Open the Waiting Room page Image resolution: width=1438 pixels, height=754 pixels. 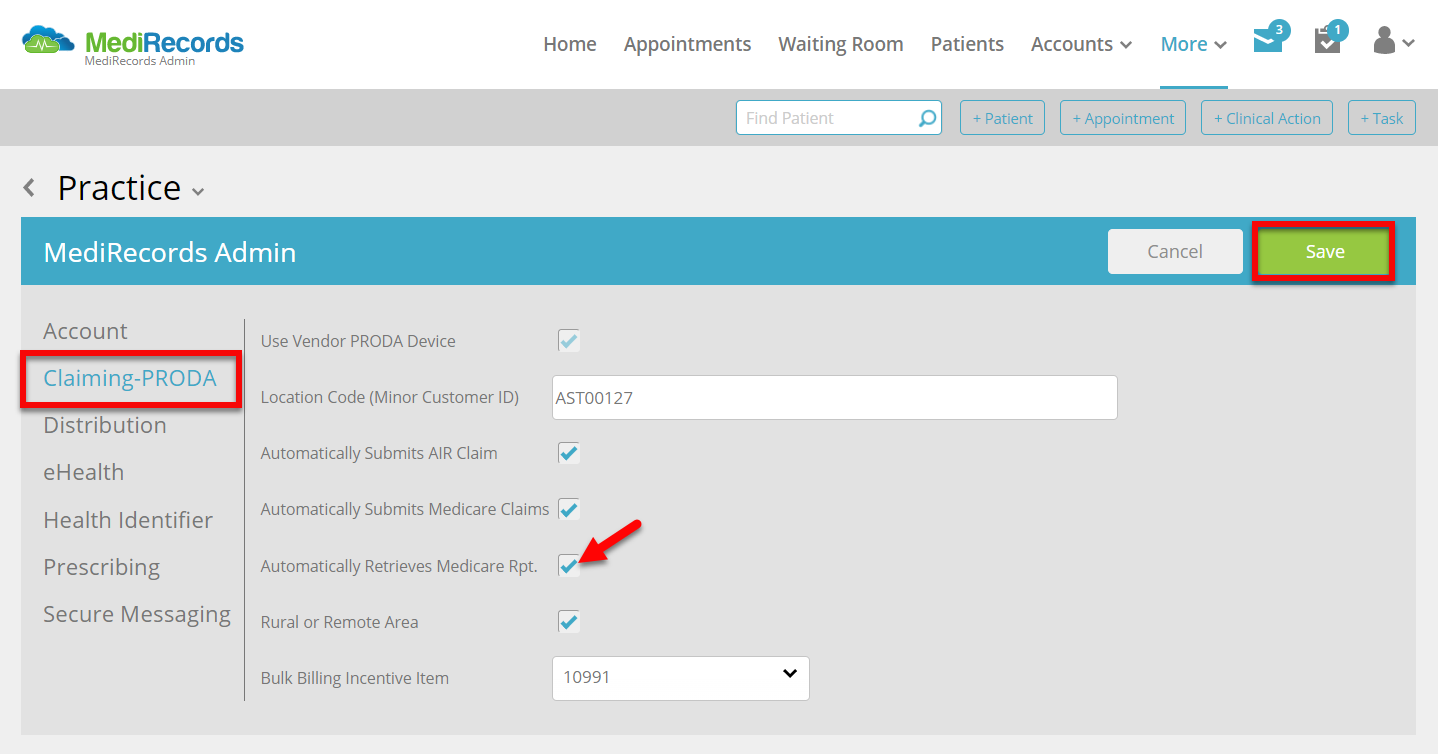841,44
